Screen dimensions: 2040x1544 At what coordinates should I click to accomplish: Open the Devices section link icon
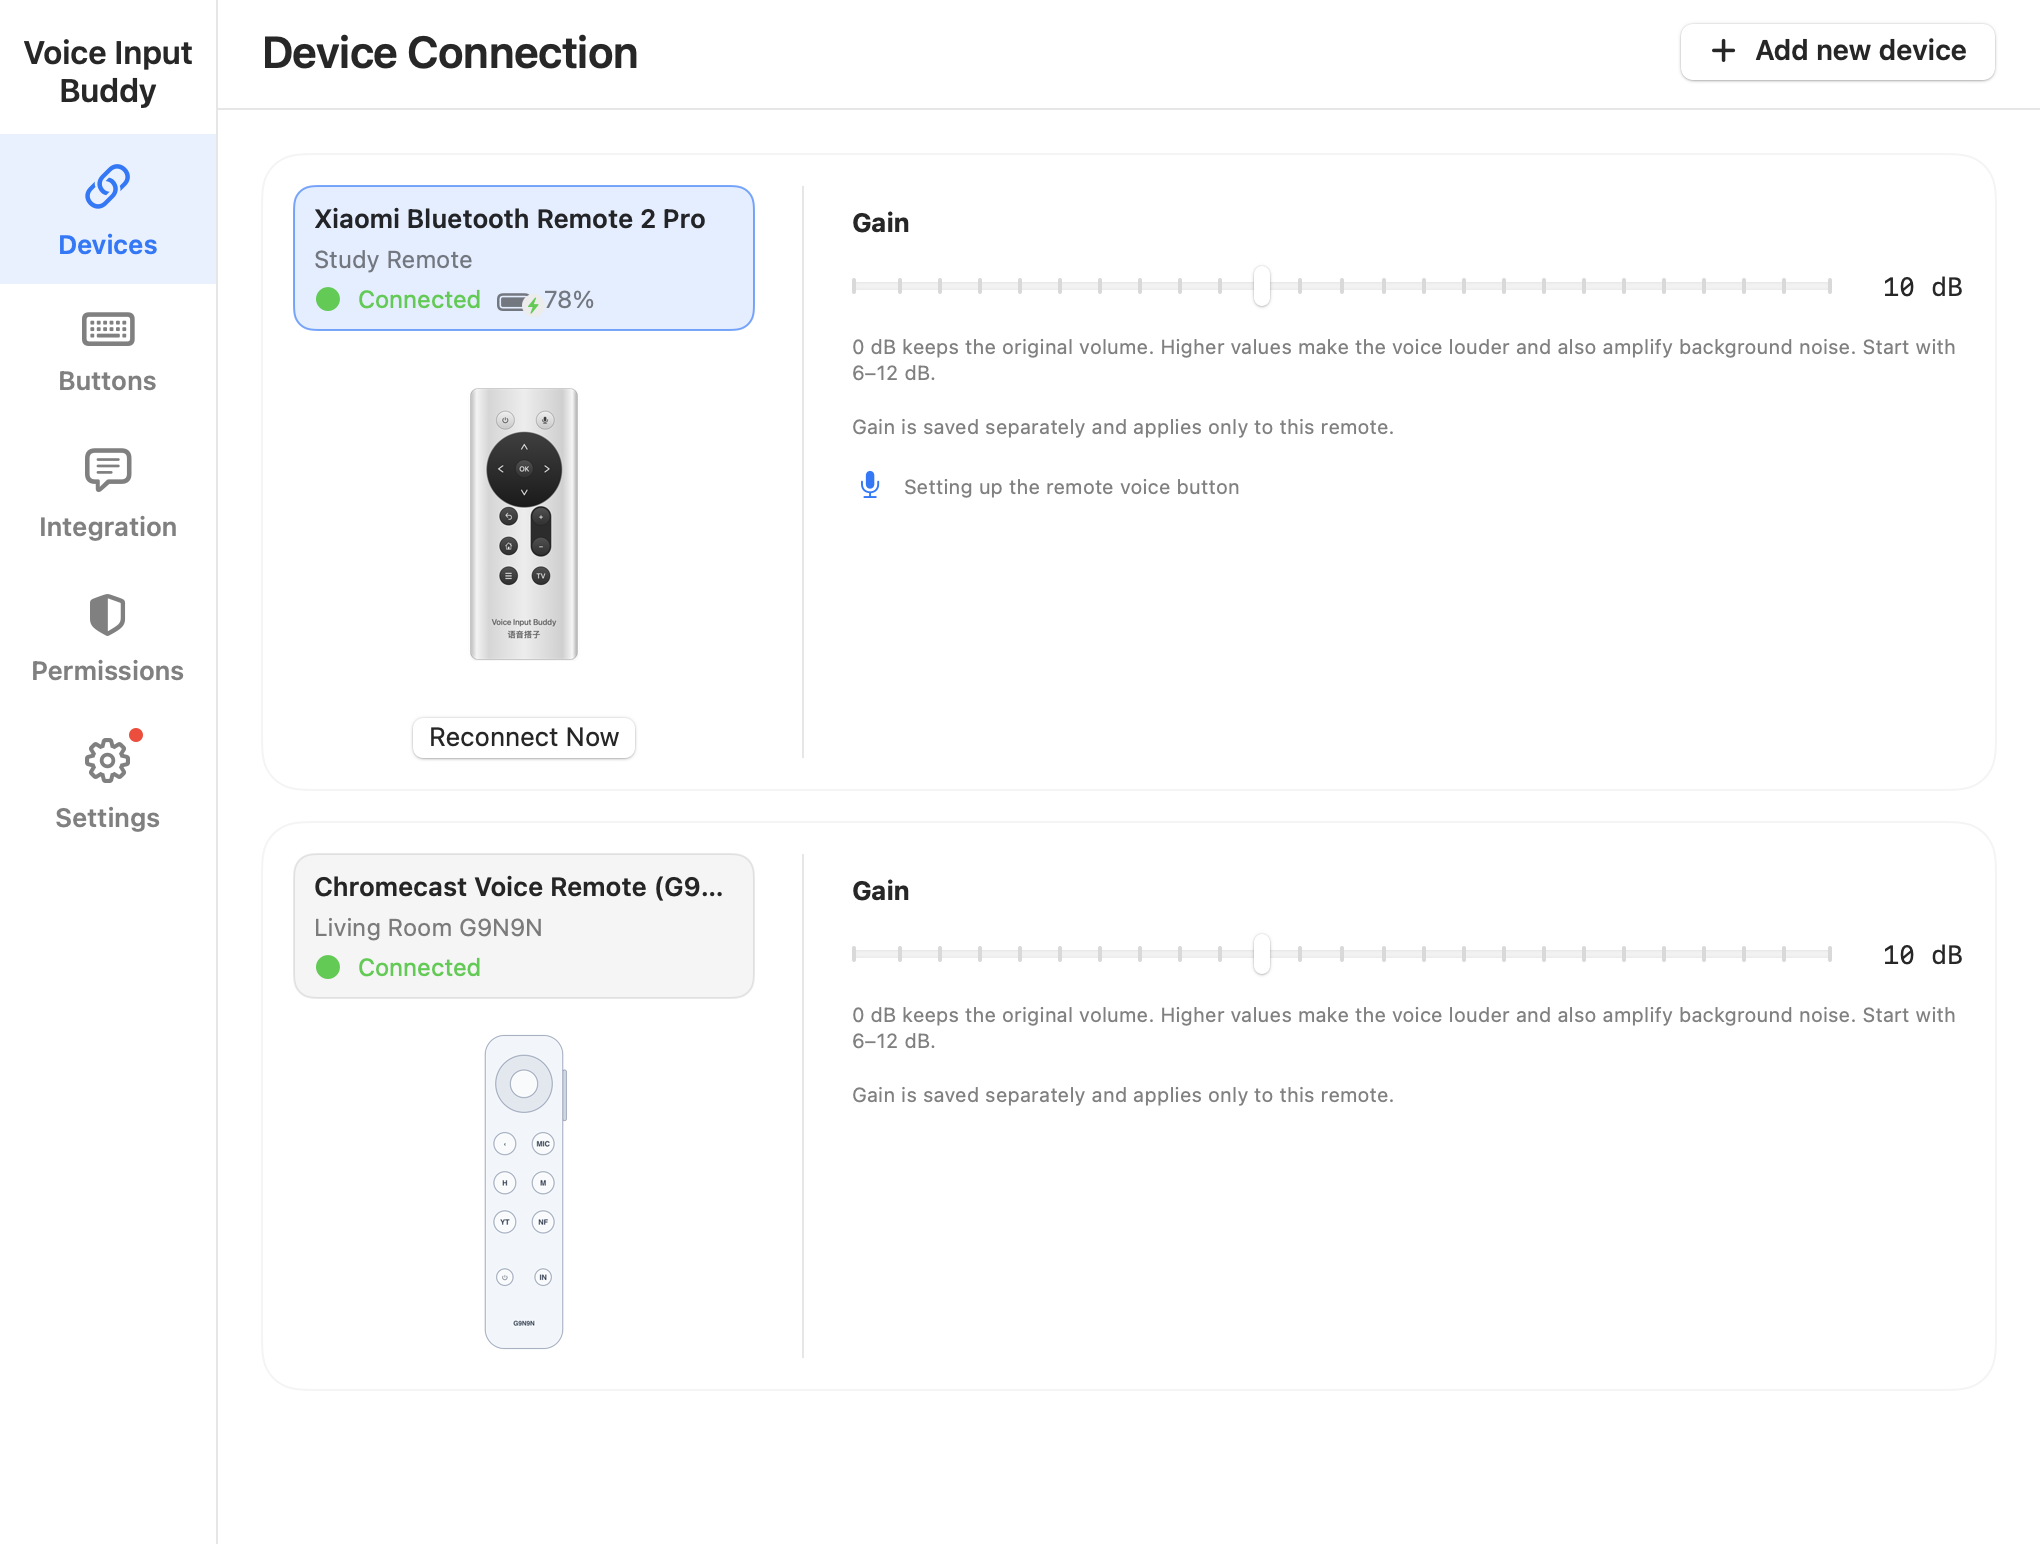point(108,187)
